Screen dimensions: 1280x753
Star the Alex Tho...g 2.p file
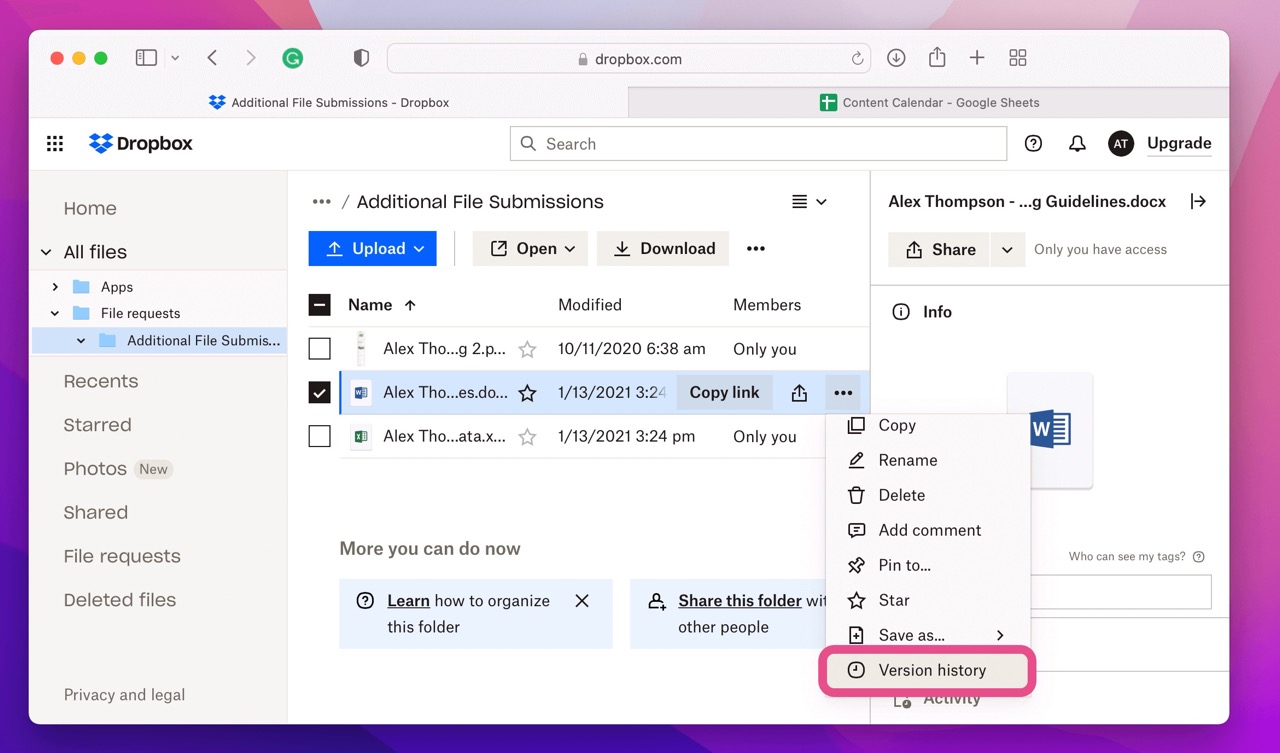527,349
